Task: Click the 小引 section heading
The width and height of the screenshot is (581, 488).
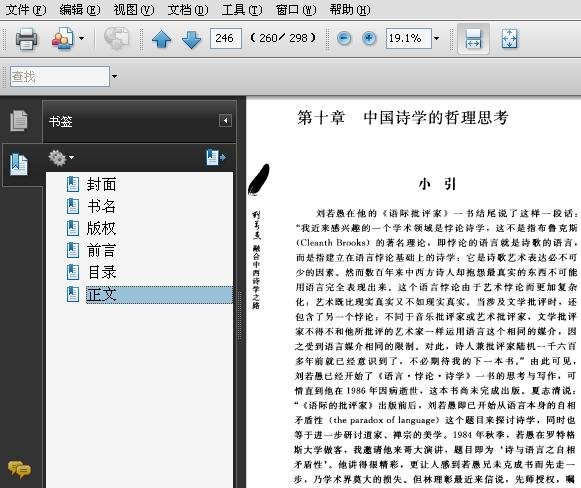Action: [437, 184]
